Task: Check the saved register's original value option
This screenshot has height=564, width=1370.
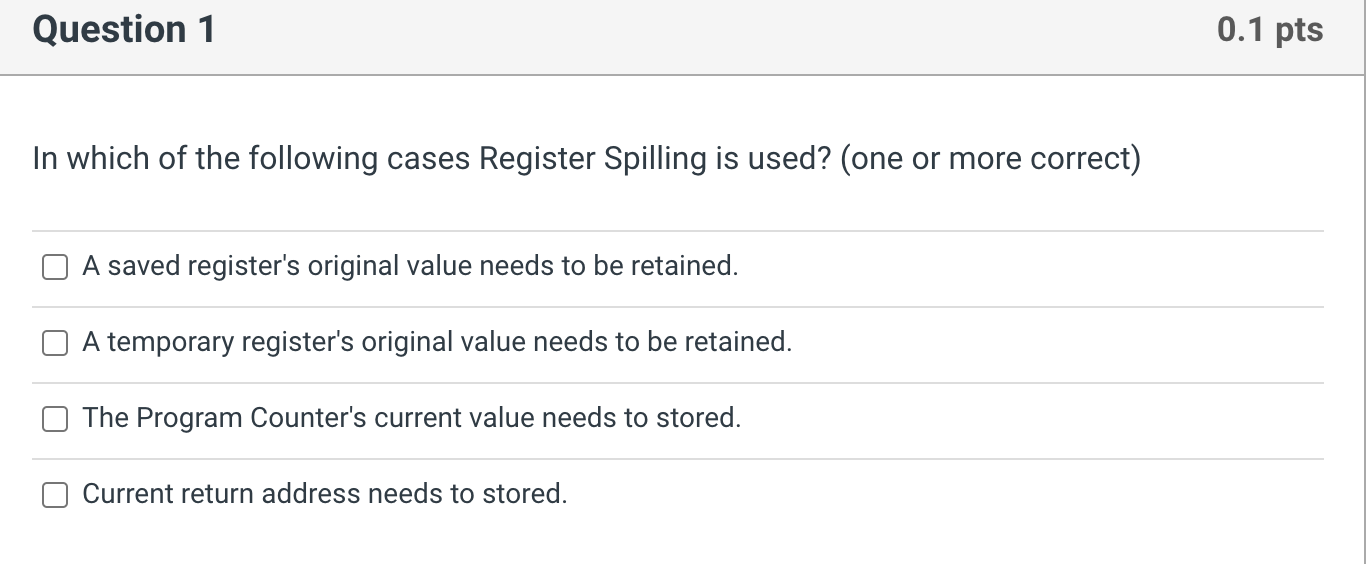Action: click(x=55, y=267)
